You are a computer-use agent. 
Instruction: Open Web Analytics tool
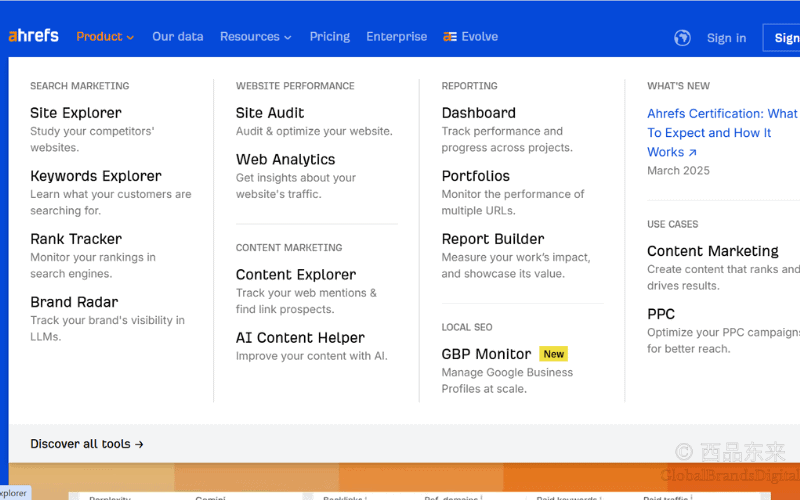285,160
